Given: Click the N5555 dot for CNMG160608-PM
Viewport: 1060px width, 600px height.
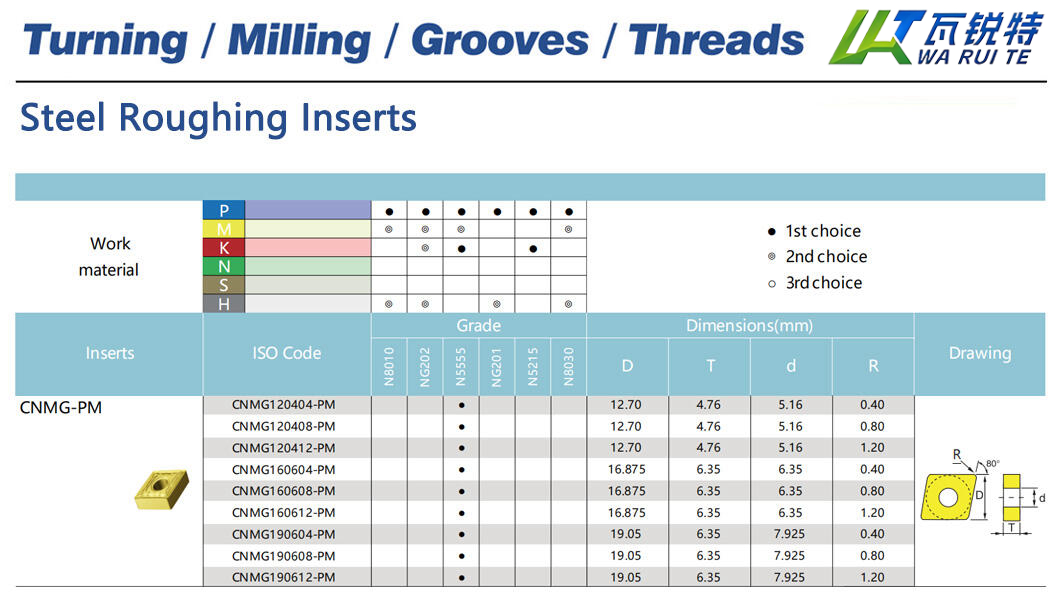Looking at the screenshot, I should 461,491.
